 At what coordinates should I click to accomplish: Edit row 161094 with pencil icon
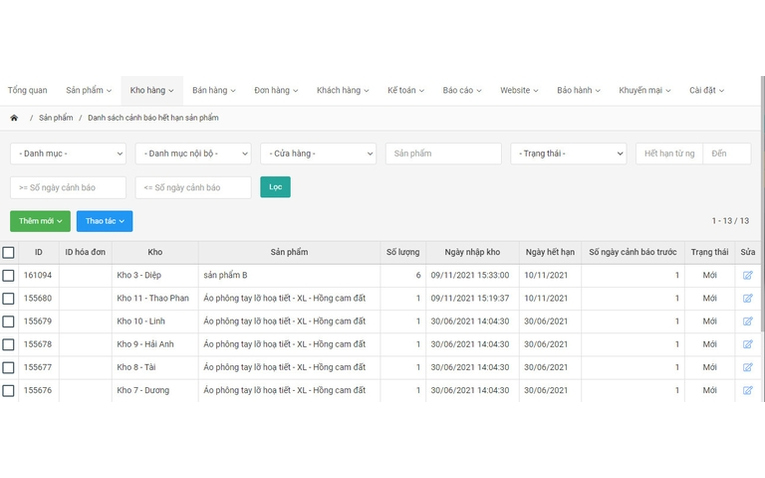click(747, 275)
